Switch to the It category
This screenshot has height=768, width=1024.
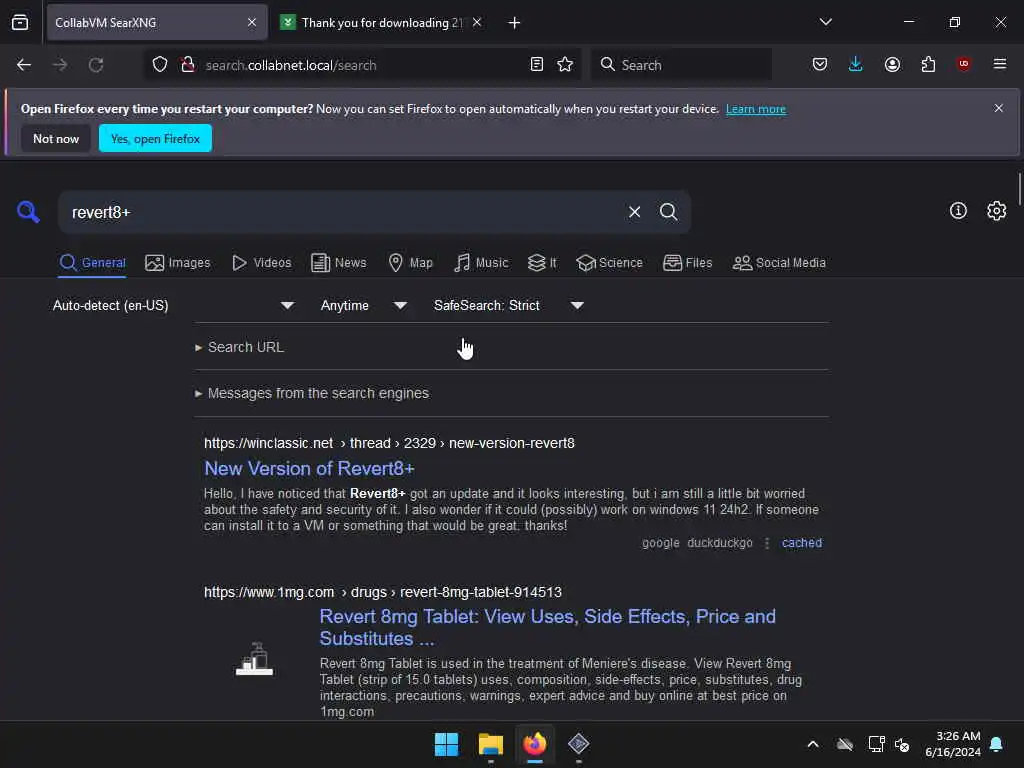click(542, 263)
